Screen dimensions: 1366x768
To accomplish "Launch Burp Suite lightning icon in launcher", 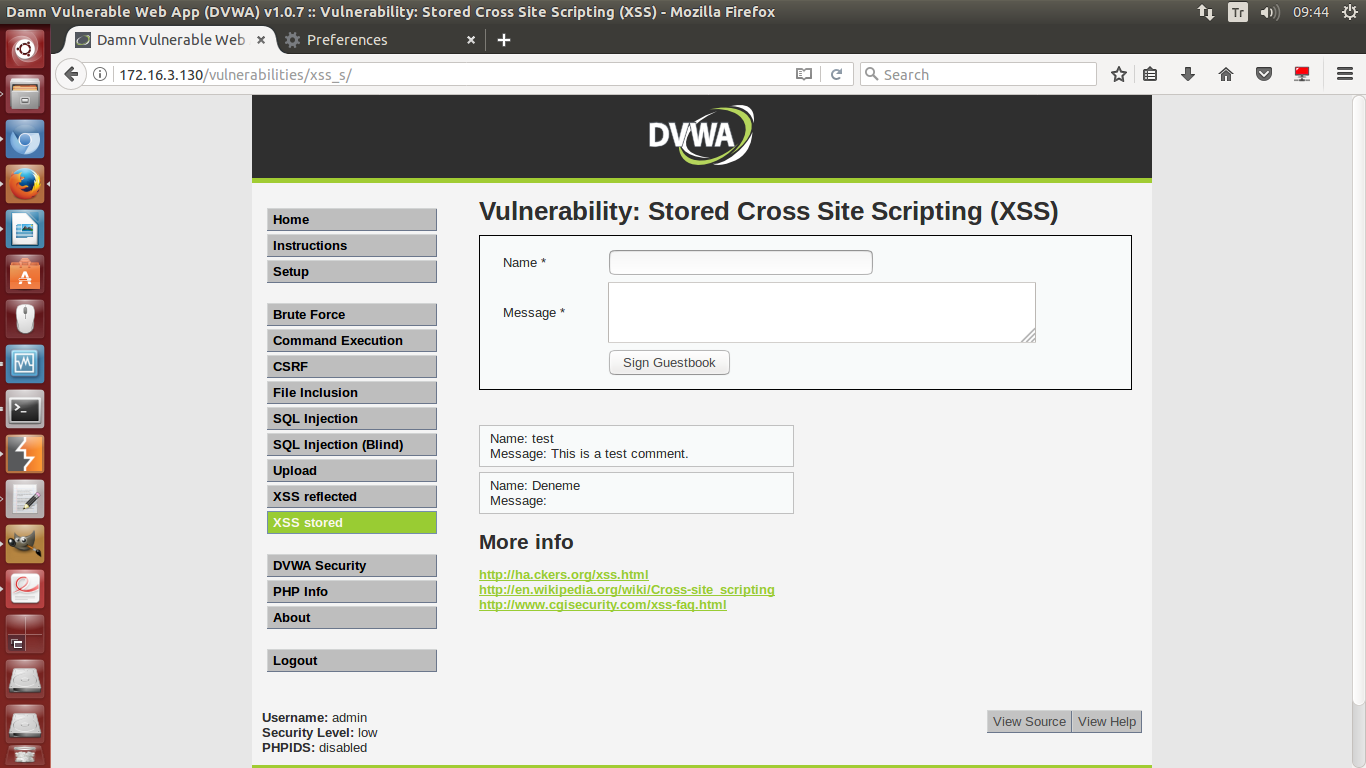I will (25, 454).
